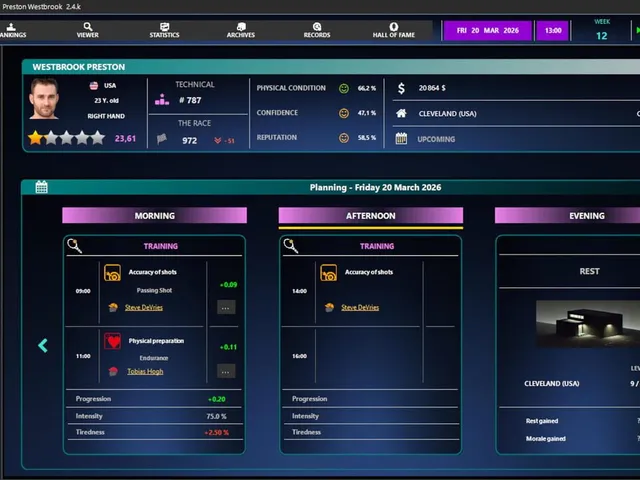Image resolution: width=640 pixels, height=480 pixels.
Task: Click the Rest gained label
Action: click(542, 421)
